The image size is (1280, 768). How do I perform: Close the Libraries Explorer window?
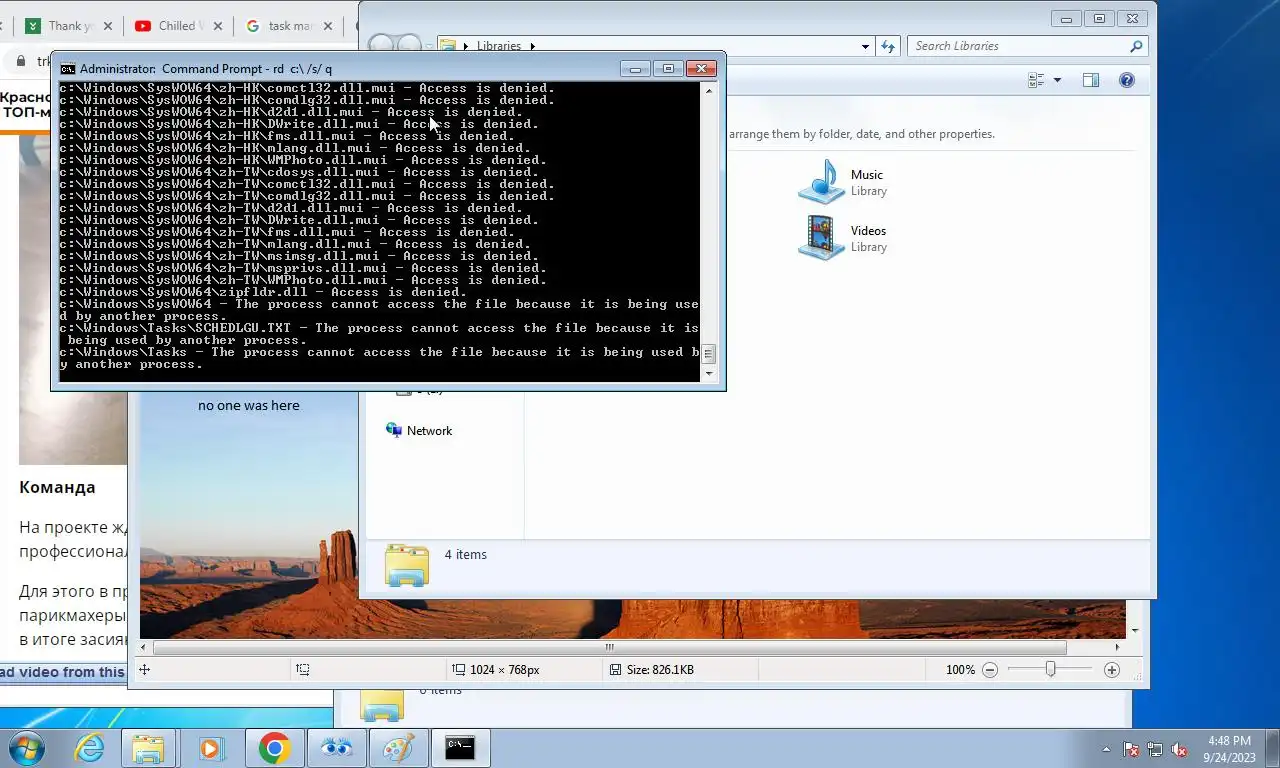1132,18
